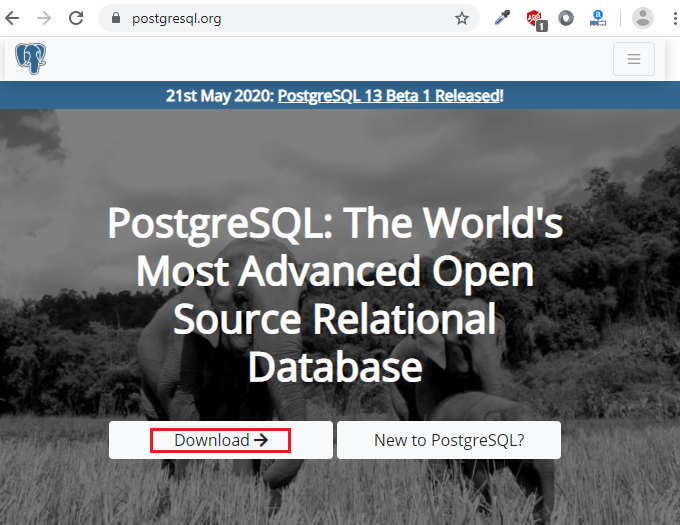Open the PostgreSQL 13 Beta 1 Released link
The width and height of the screenshot is (680, 525).
(x=388, y=96)
